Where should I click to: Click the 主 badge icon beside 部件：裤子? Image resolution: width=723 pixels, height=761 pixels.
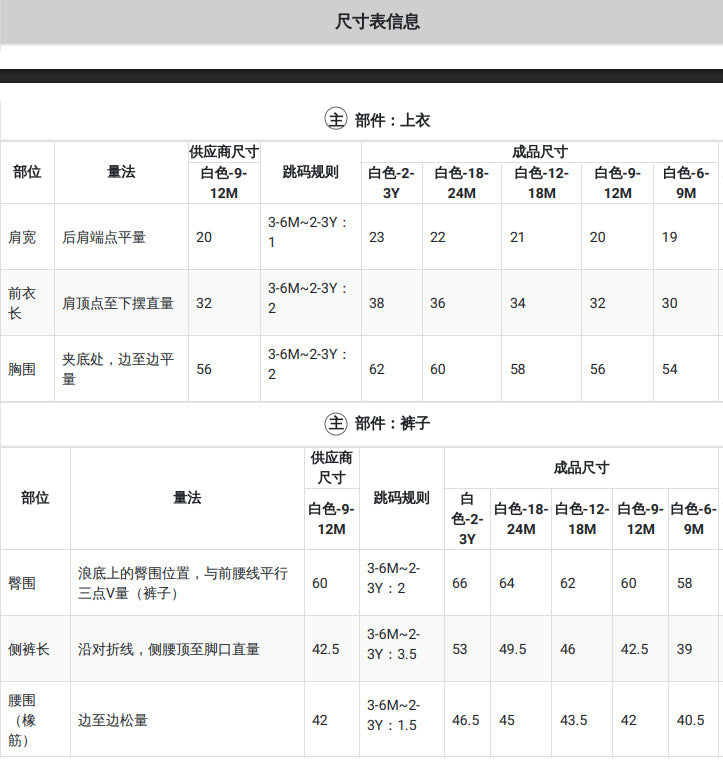336,423
